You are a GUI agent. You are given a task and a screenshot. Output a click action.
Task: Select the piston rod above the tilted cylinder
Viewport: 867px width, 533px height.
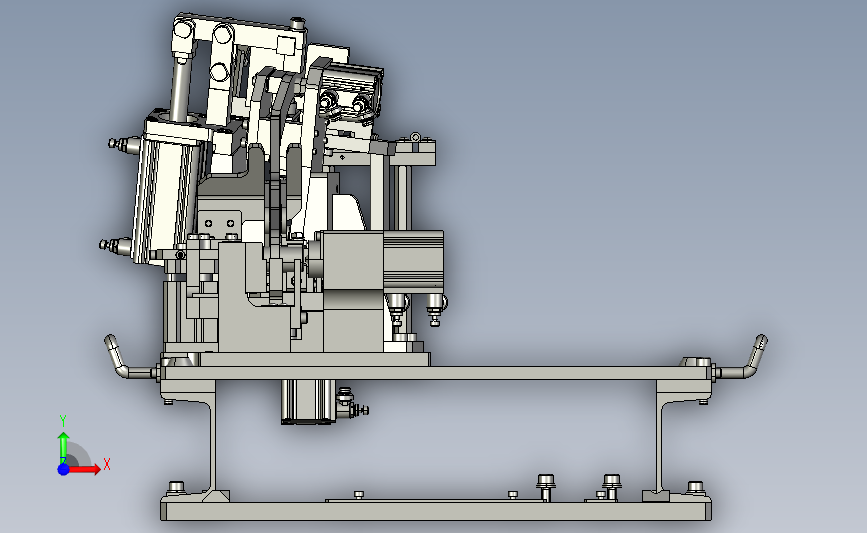click(x=181, y=88)
